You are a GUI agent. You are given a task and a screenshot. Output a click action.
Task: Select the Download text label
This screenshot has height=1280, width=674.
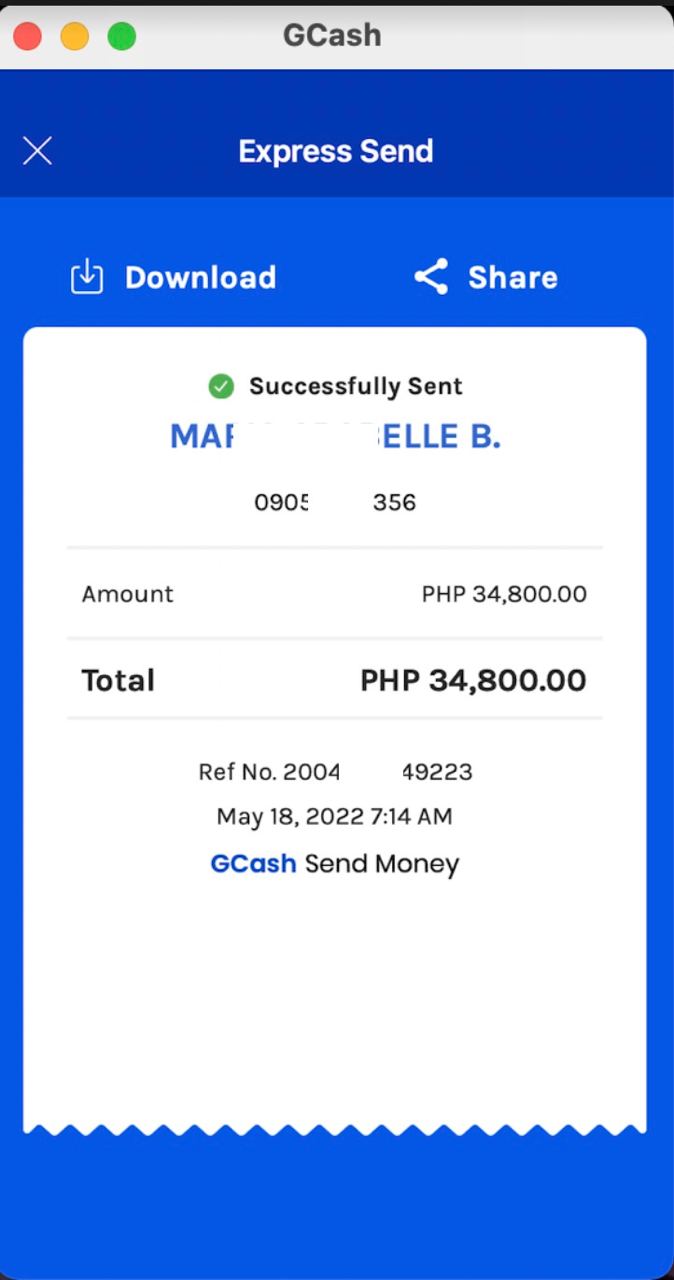click(200, 277)
